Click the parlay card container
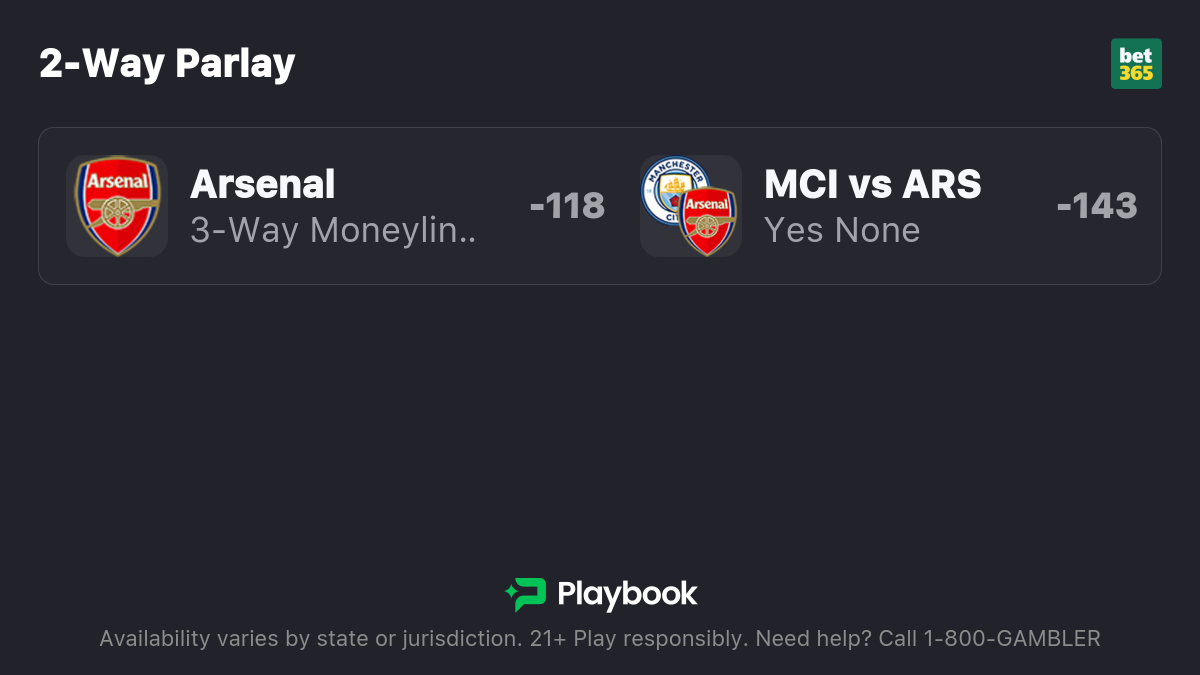Image resolution: width=1200 pixels, height=675 pixels. [600, 206]
